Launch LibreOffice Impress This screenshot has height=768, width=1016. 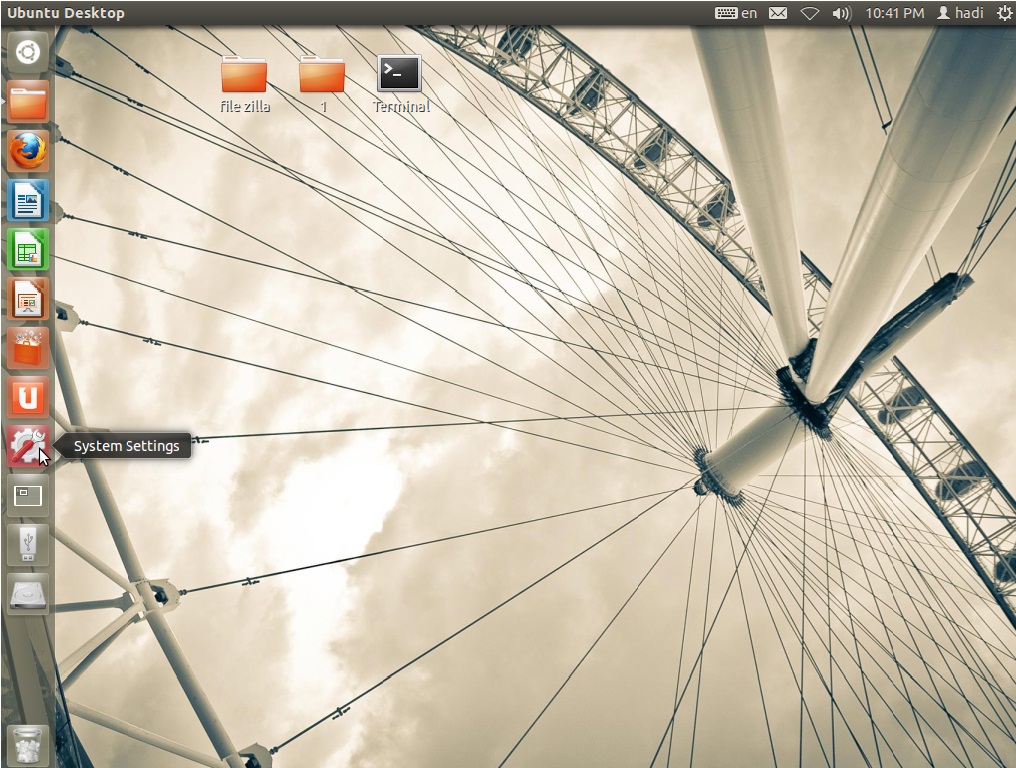[x=28, y=298]
